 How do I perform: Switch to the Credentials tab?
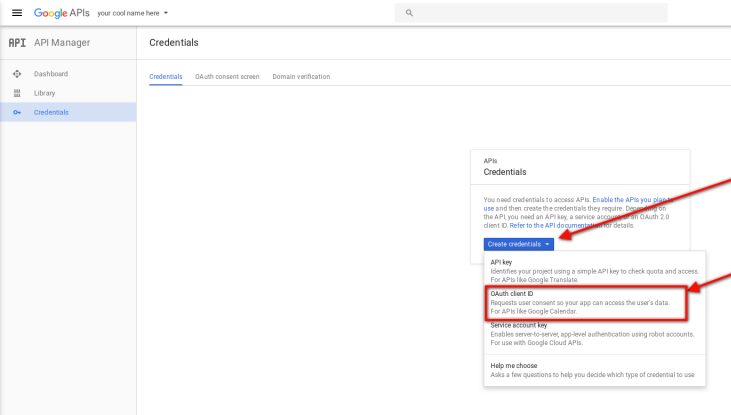coord(166,76)
